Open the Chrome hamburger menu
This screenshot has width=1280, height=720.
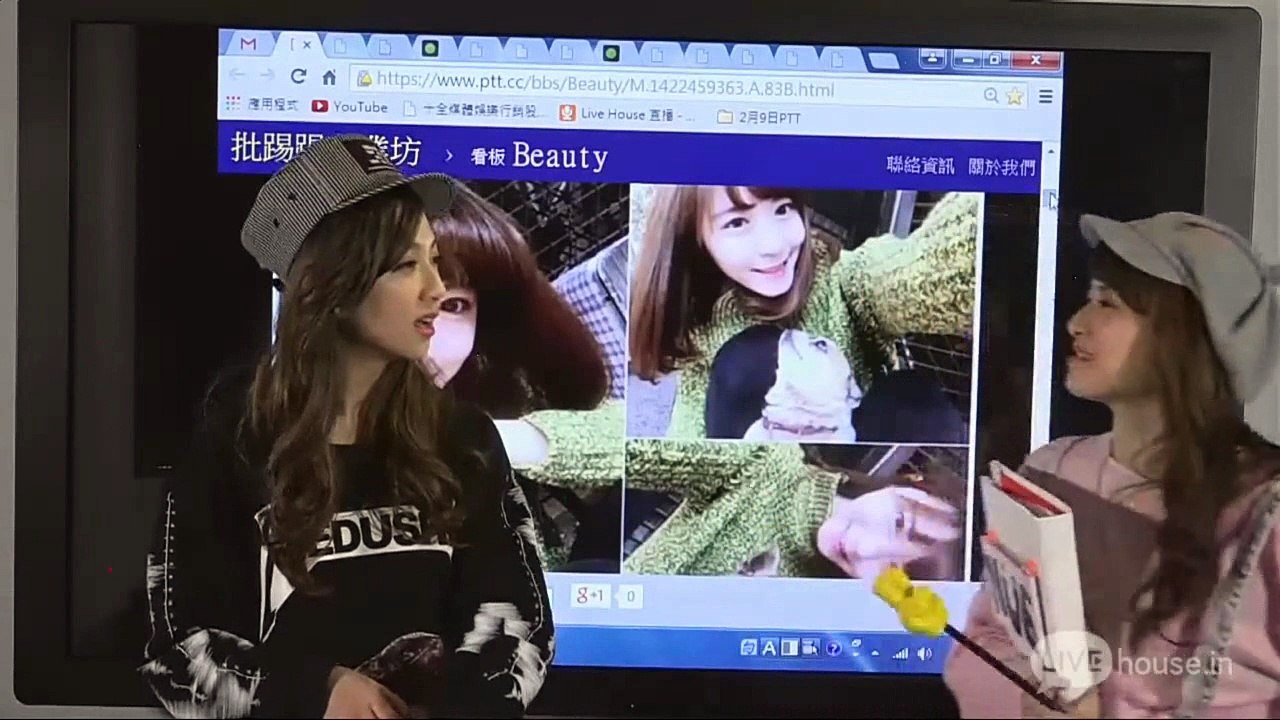1046,97
